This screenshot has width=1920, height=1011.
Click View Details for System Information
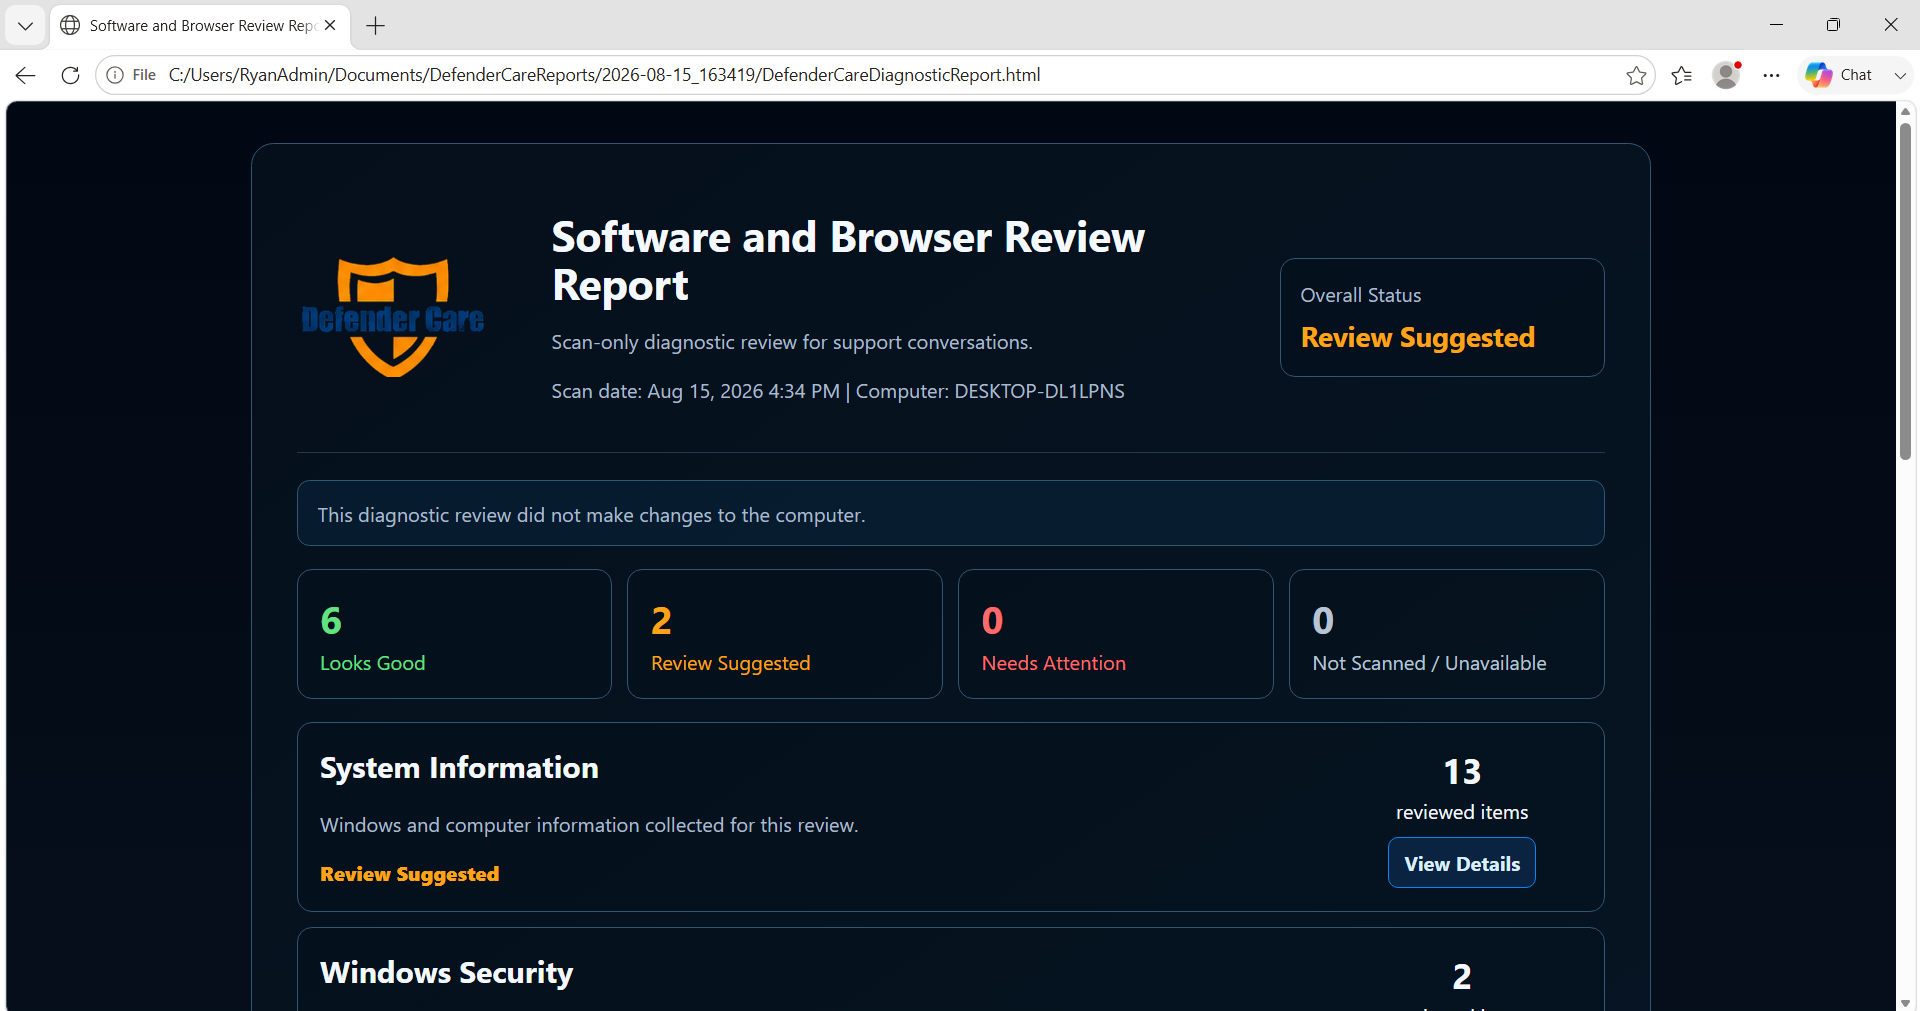[x=1462, y=863]
